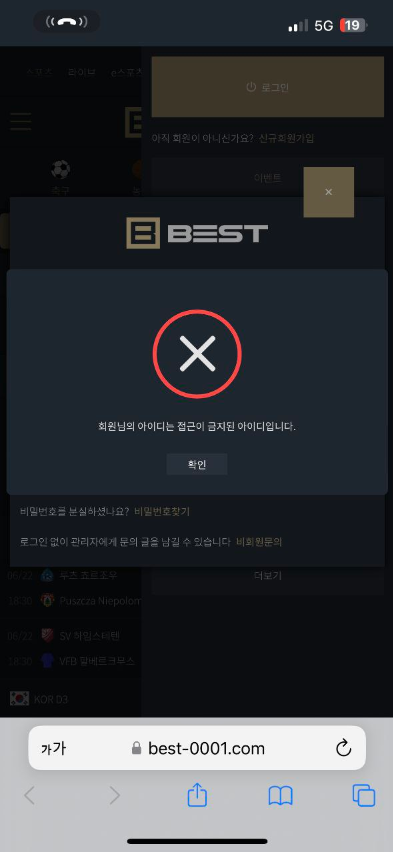
Task: Close the login panel with X button
Action: click(x=328, y=192)
